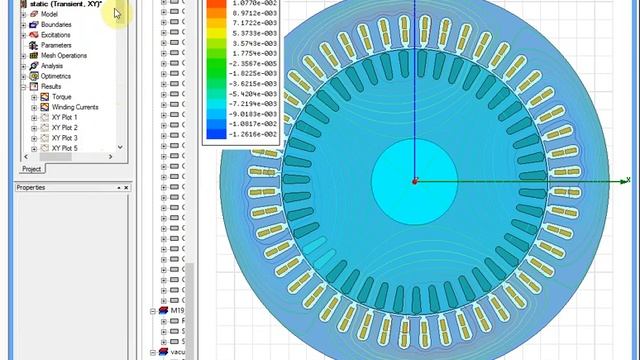Screen dimensions: 640x360
Task: Switch to the Project tab
Action: [x=31, y=169]
